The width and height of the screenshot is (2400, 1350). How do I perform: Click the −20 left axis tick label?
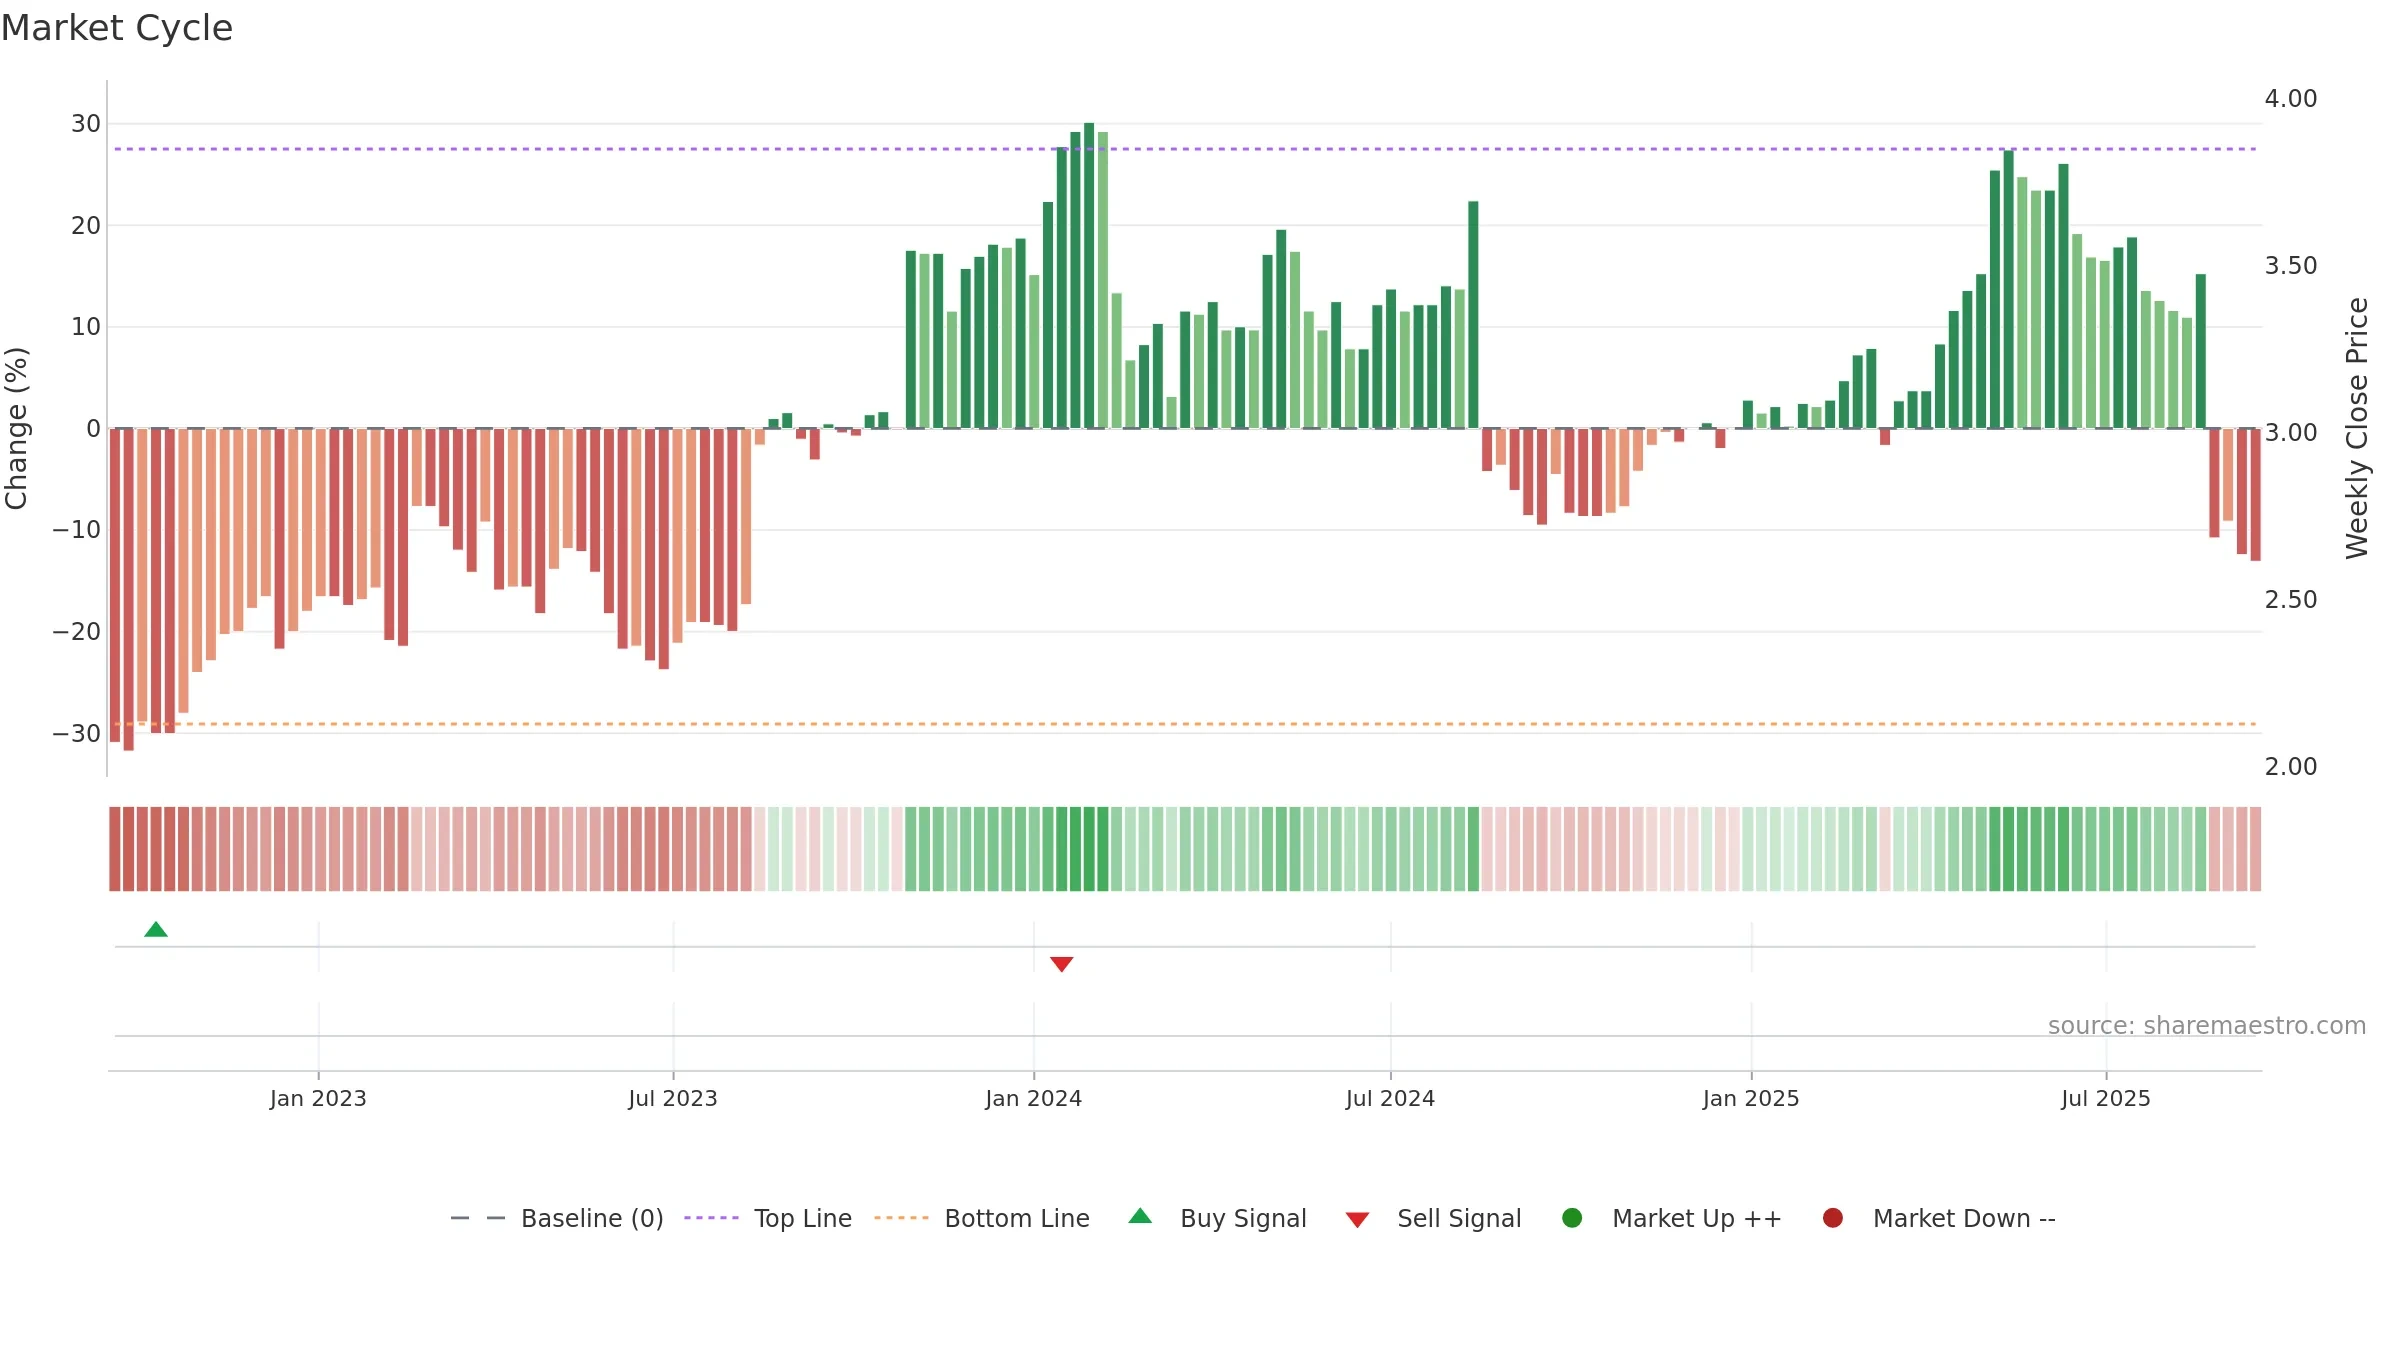tap(77, 632)
